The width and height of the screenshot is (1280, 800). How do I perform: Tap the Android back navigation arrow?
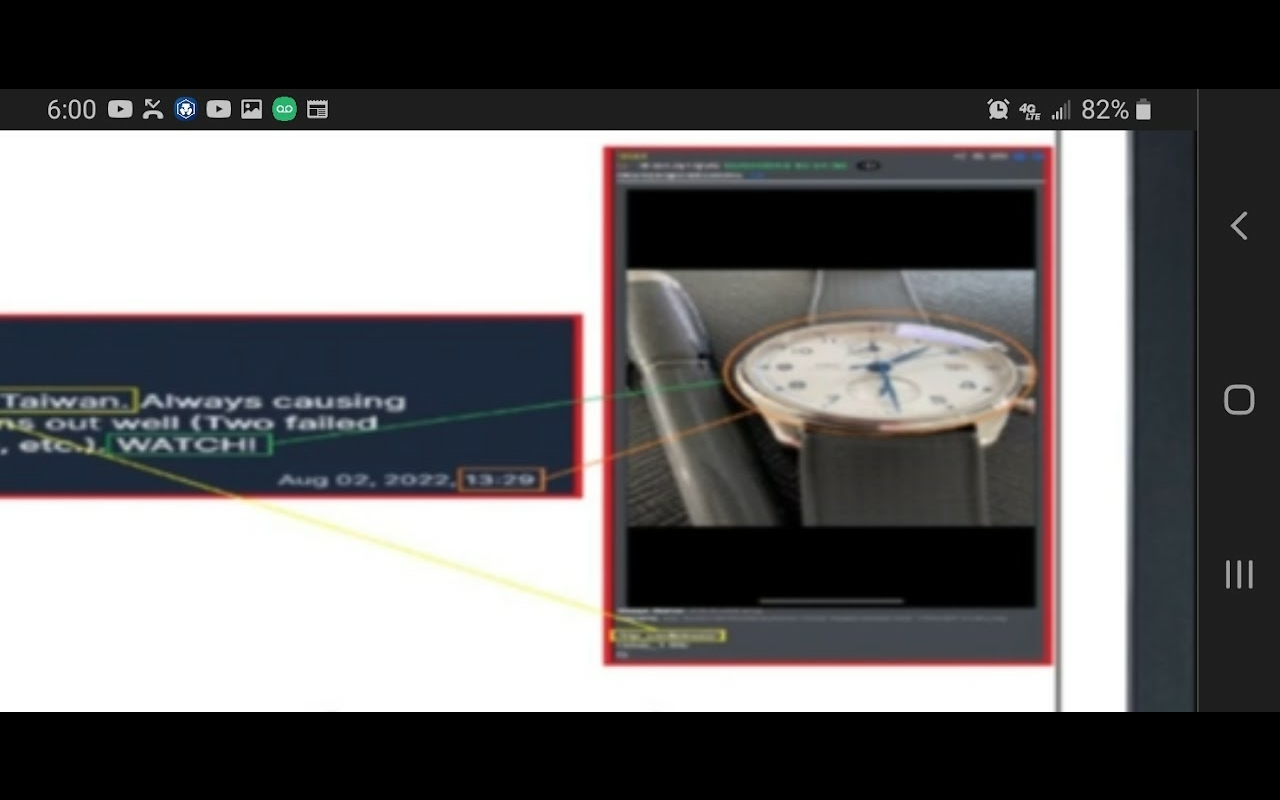(x=1239, y=226)
